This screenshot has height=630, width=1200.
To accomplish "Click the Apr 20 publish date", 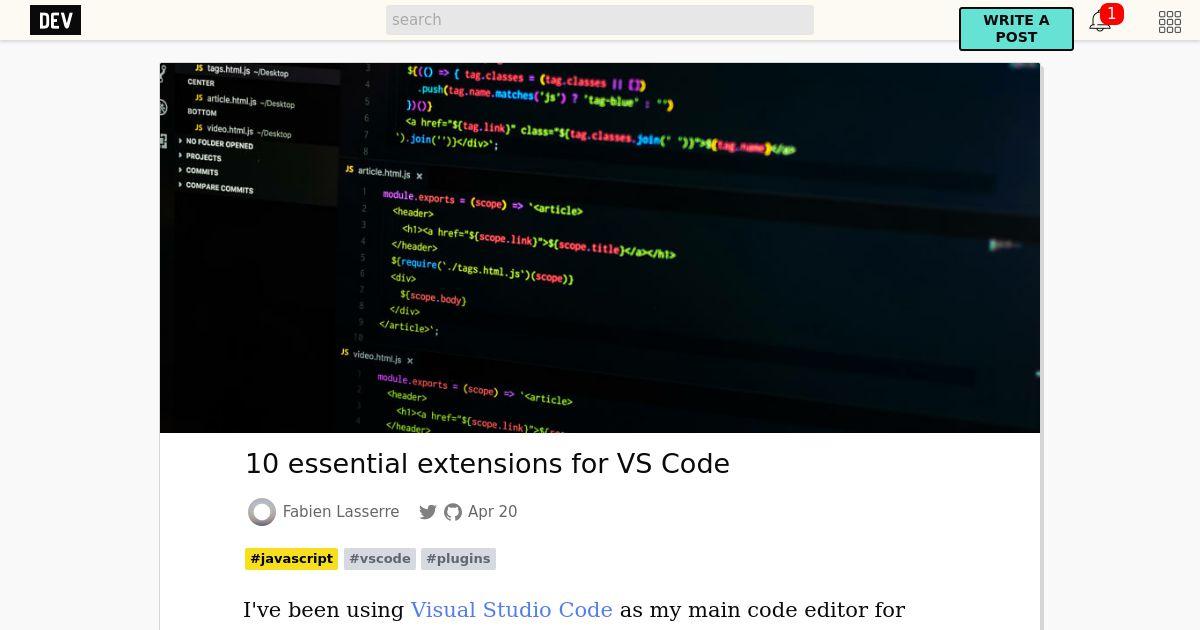I will coord(493,512).
